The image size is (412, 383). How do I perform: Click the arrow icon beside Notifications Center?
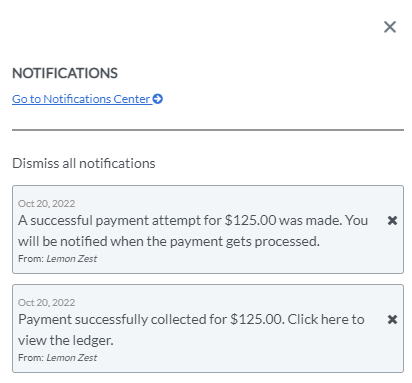click(158, 99)
